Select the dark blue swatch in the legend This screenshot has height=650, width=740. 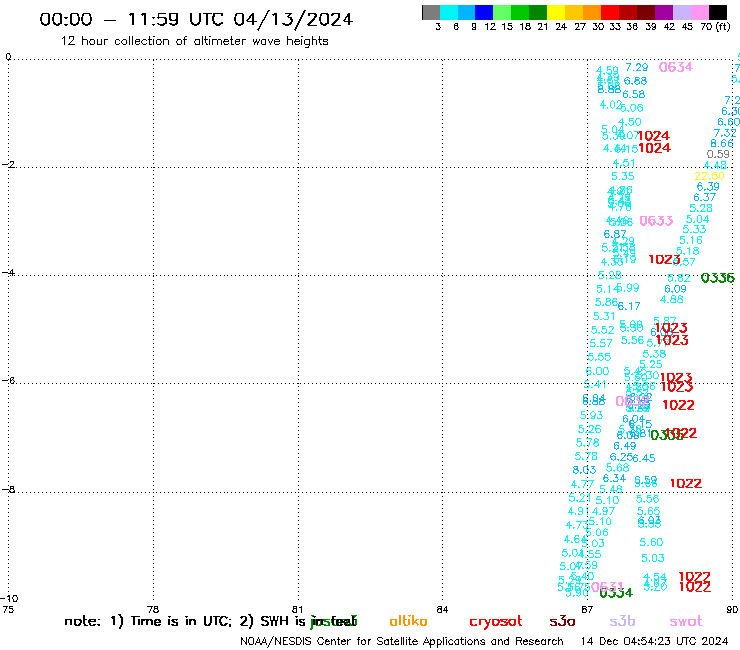point(484,12)
